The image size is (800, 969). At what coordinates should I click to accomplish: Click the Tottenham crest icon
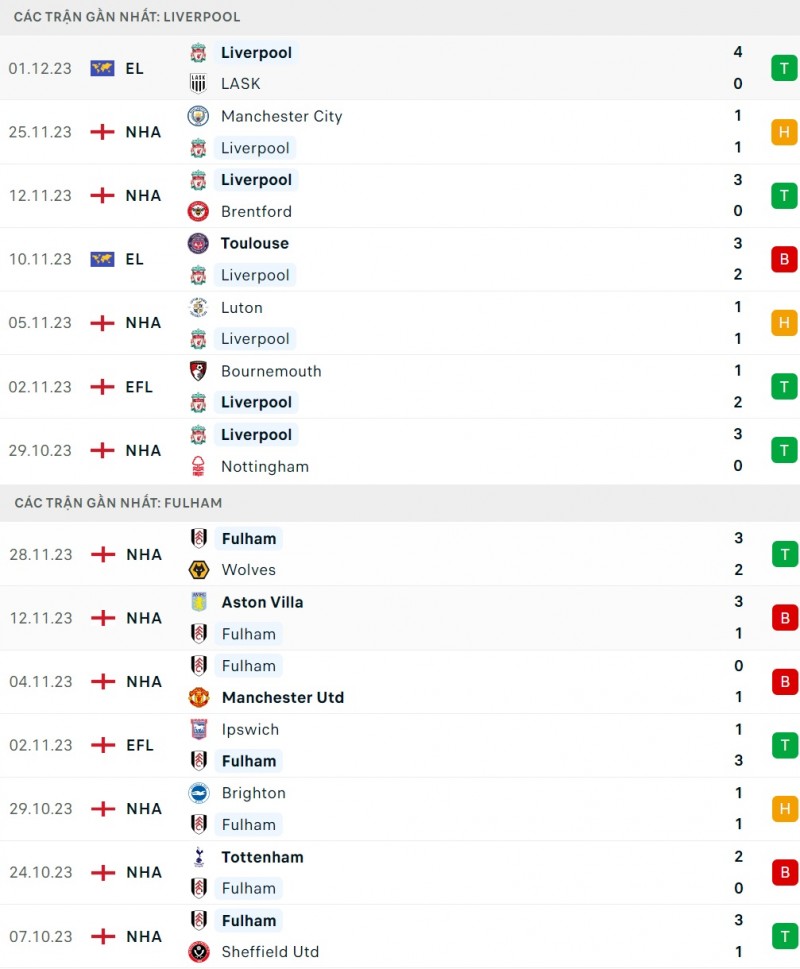pos(198,857)
